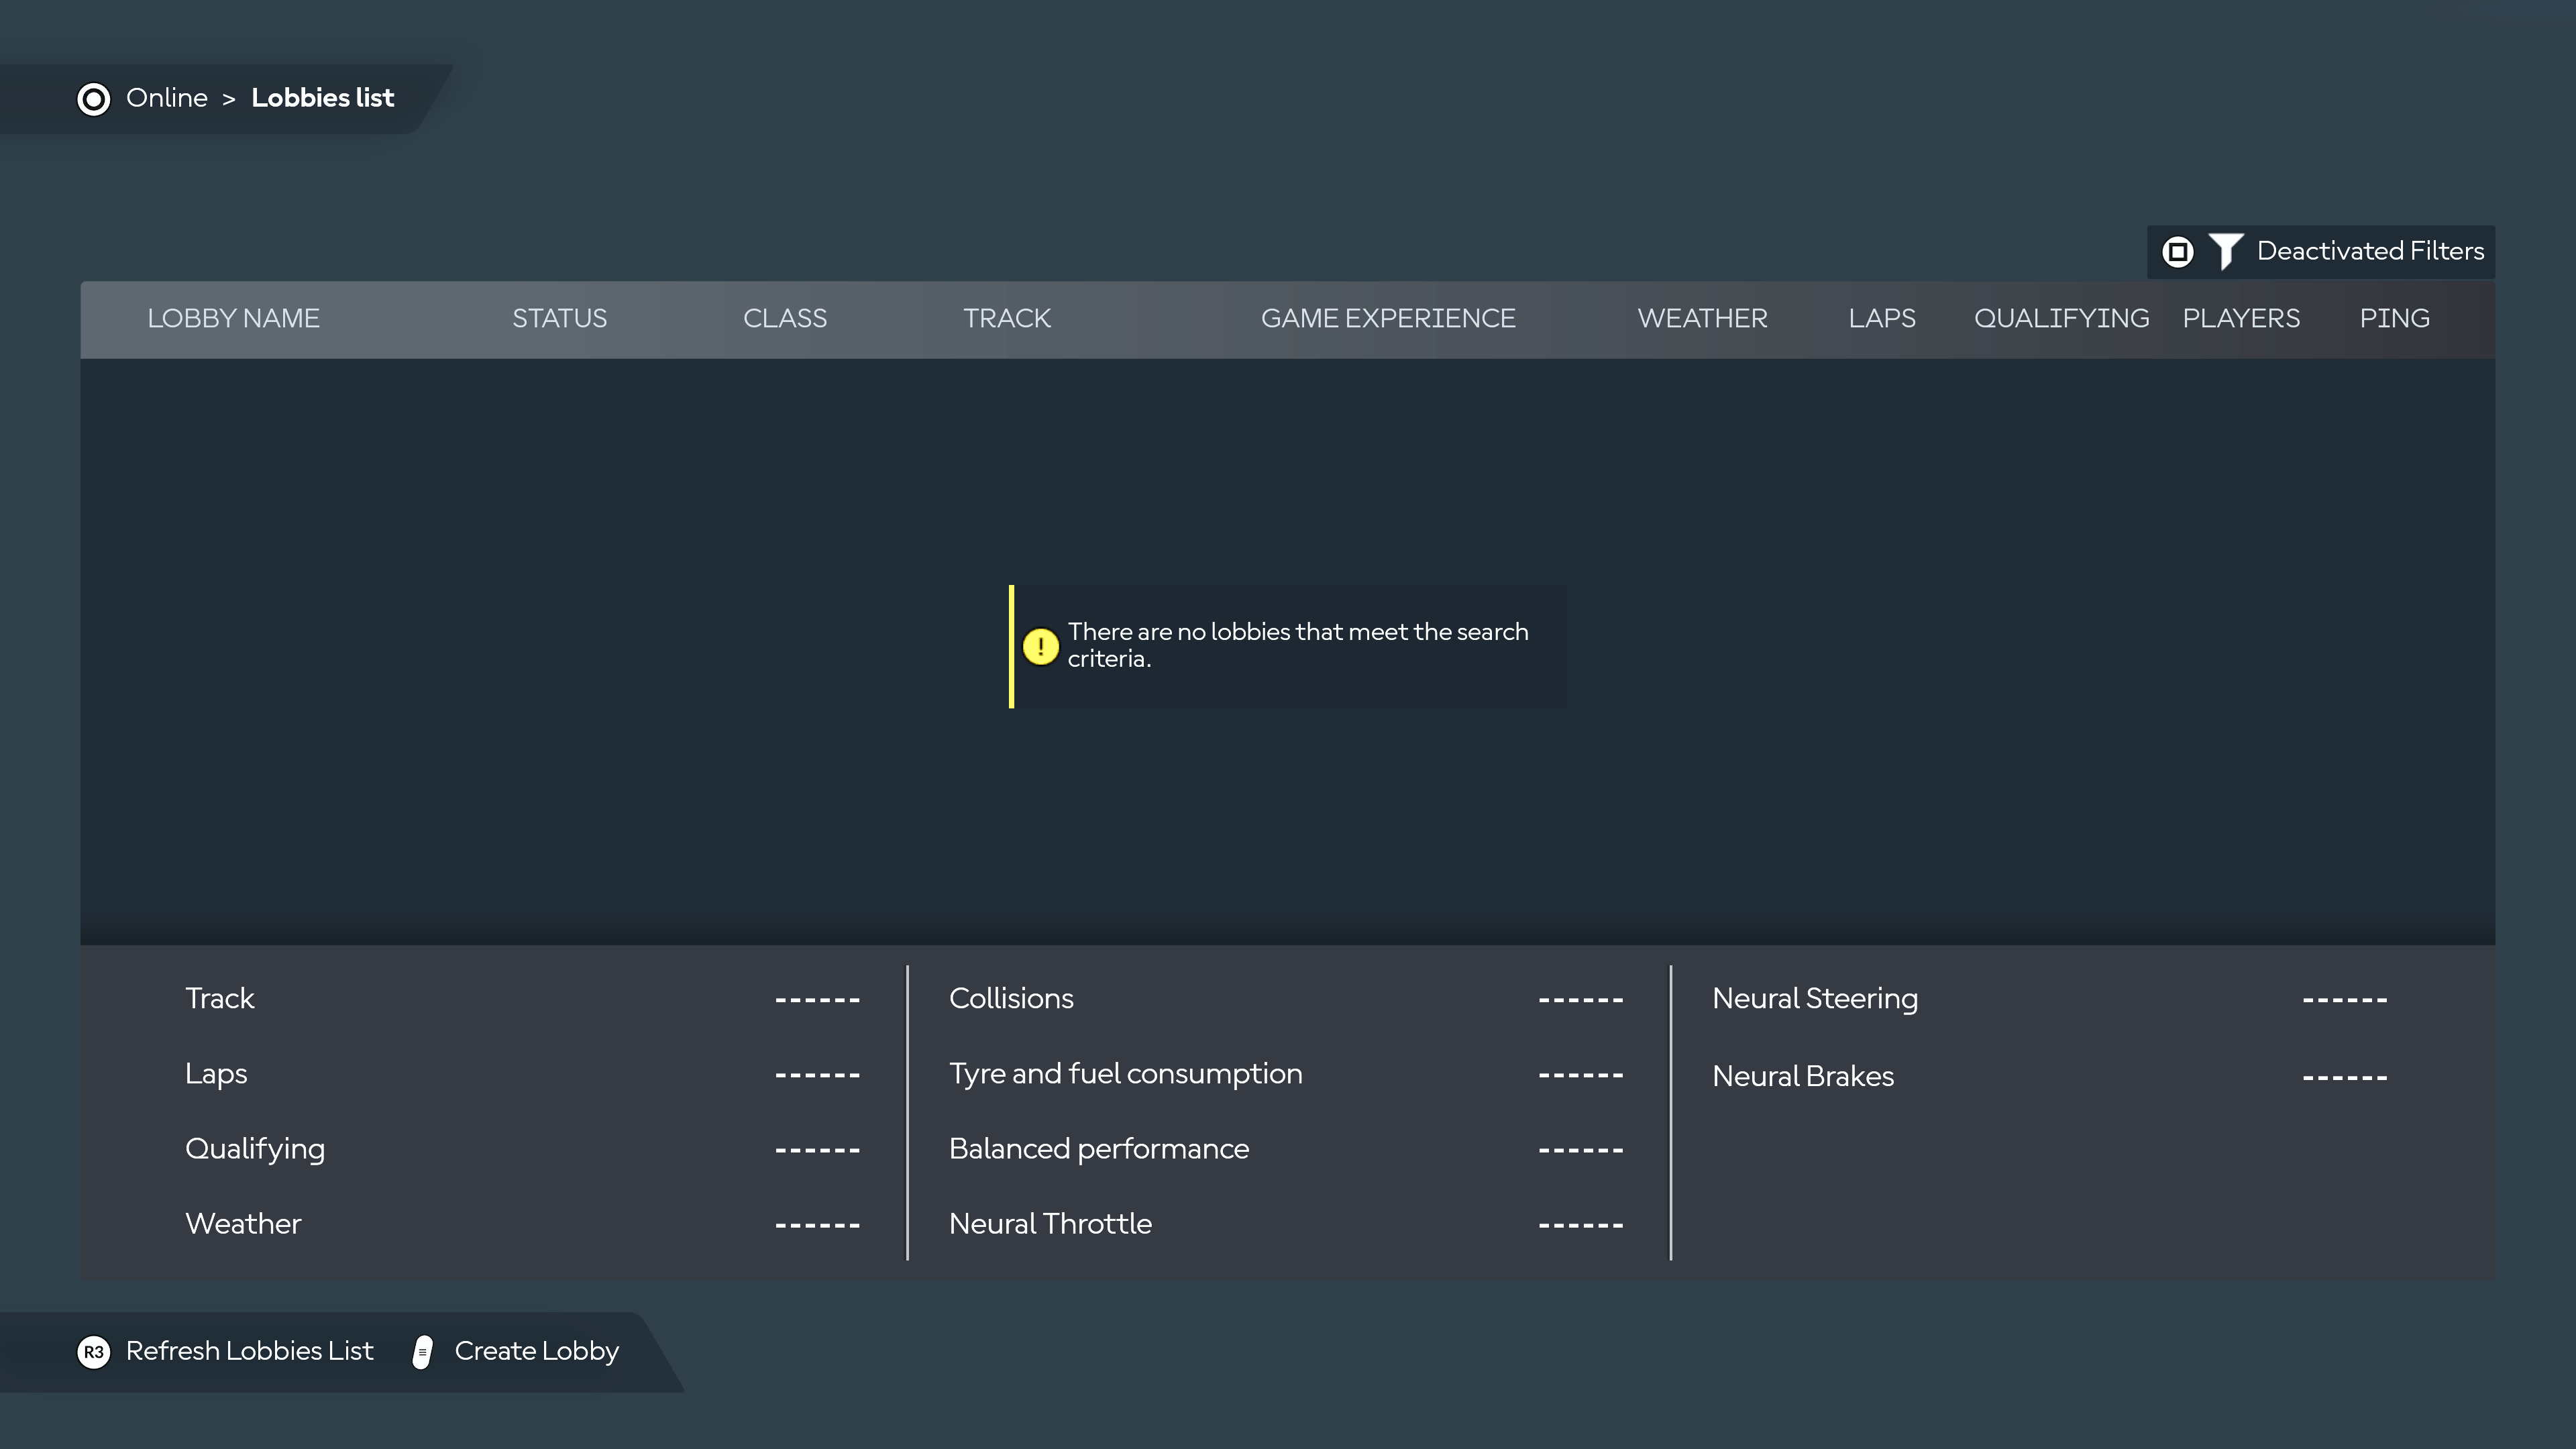
Task: Refresh Lobbies List
Action: [x=249, y=1351]
